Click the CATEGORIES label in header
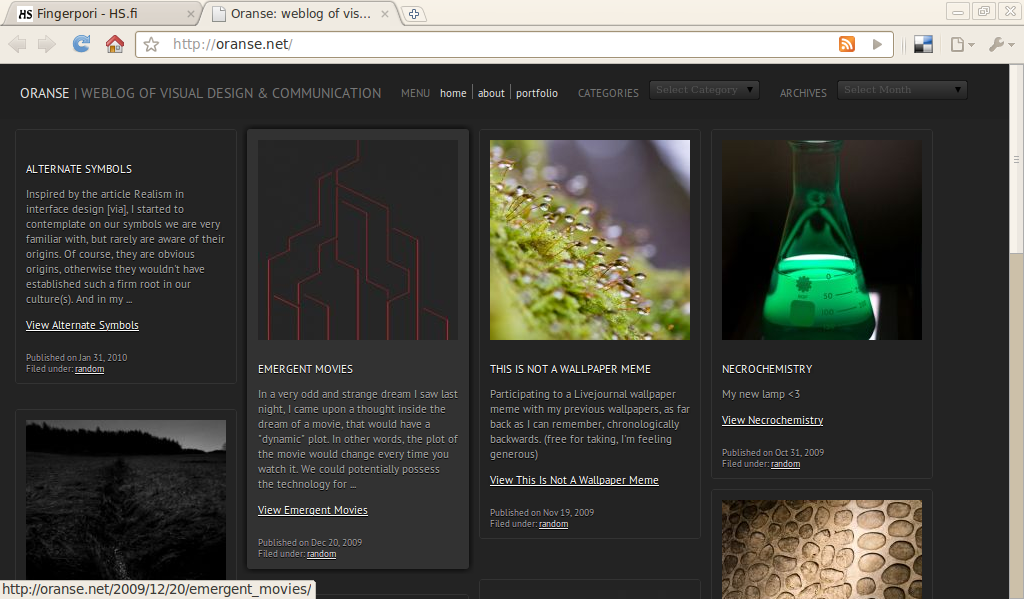Viewport: 1024px width, 599px height. click(608, 93)
